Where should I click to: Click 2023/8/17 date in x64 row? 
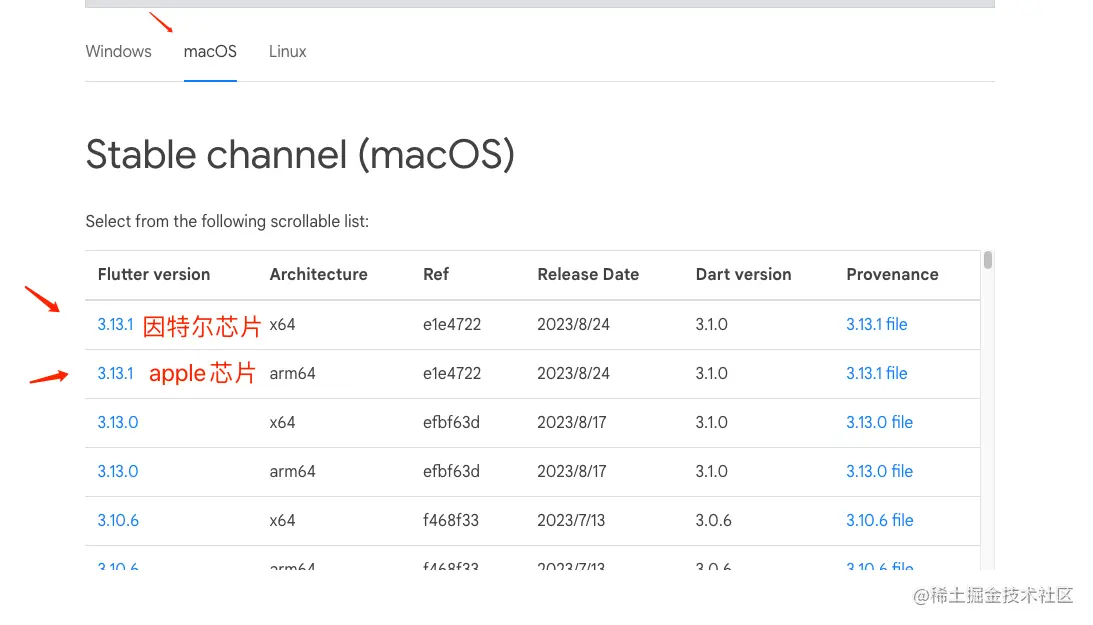pos(572,422)
